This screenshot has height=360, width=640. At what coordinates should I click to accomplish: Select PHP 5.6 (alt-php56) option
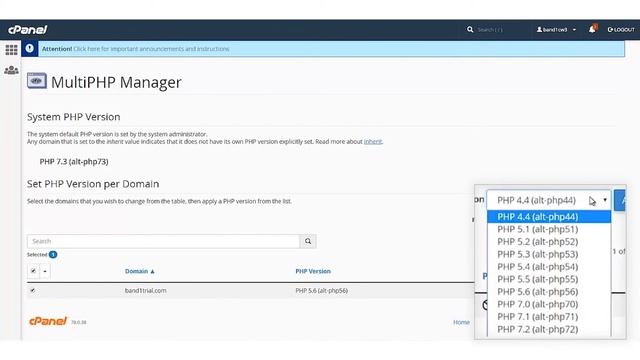pyautogui.click(x=549, y=292)
